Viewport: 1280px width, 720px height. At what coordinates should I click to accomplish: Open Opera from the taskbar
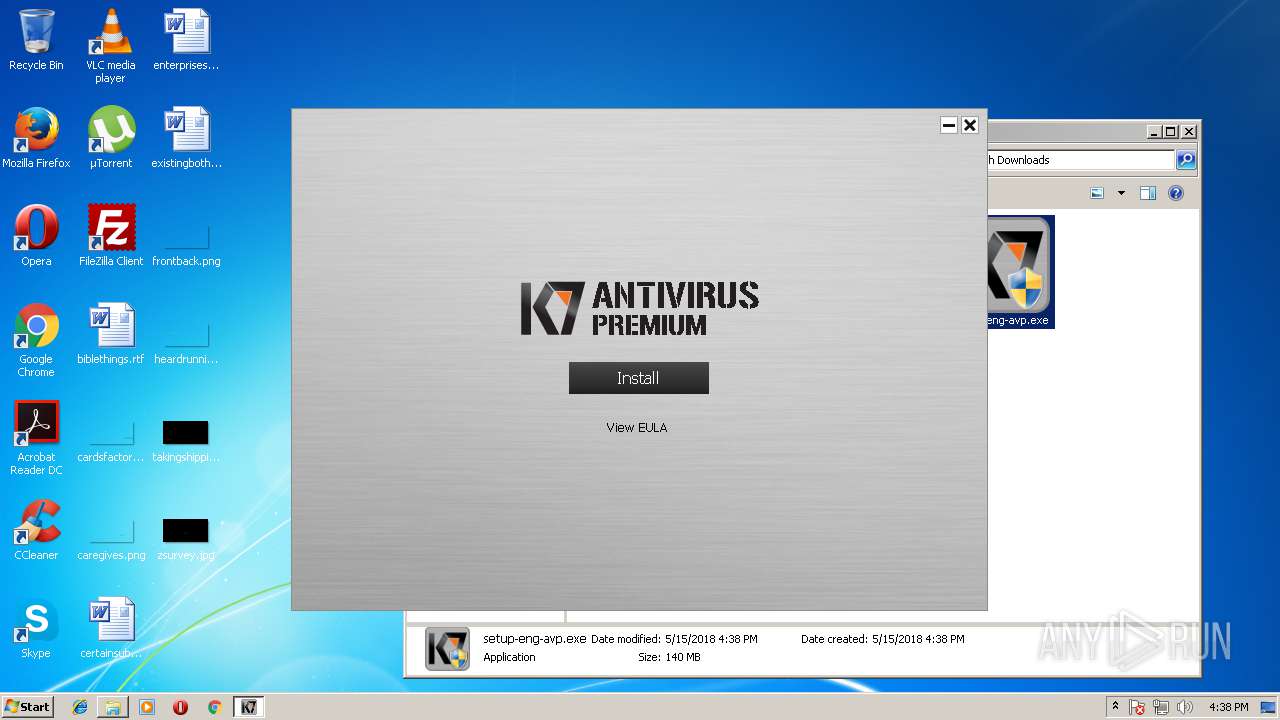pyautogui.click(x=180, y=707)
